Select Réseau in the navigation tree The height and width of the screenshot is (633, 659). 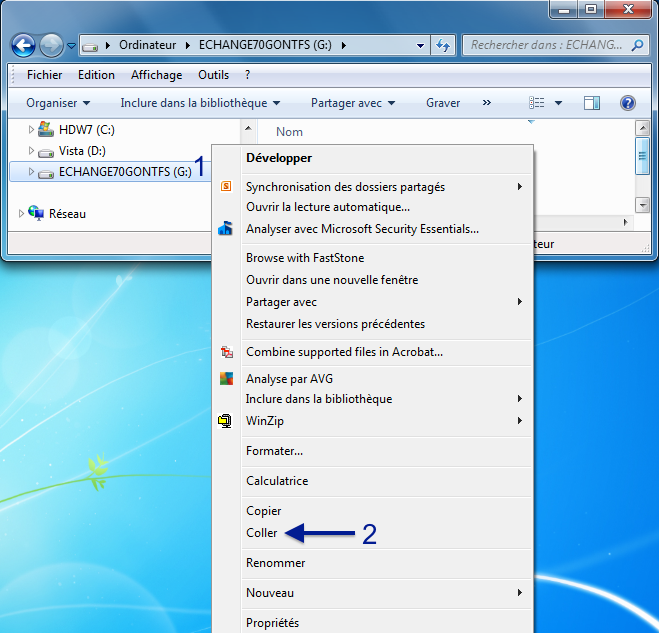67,214
